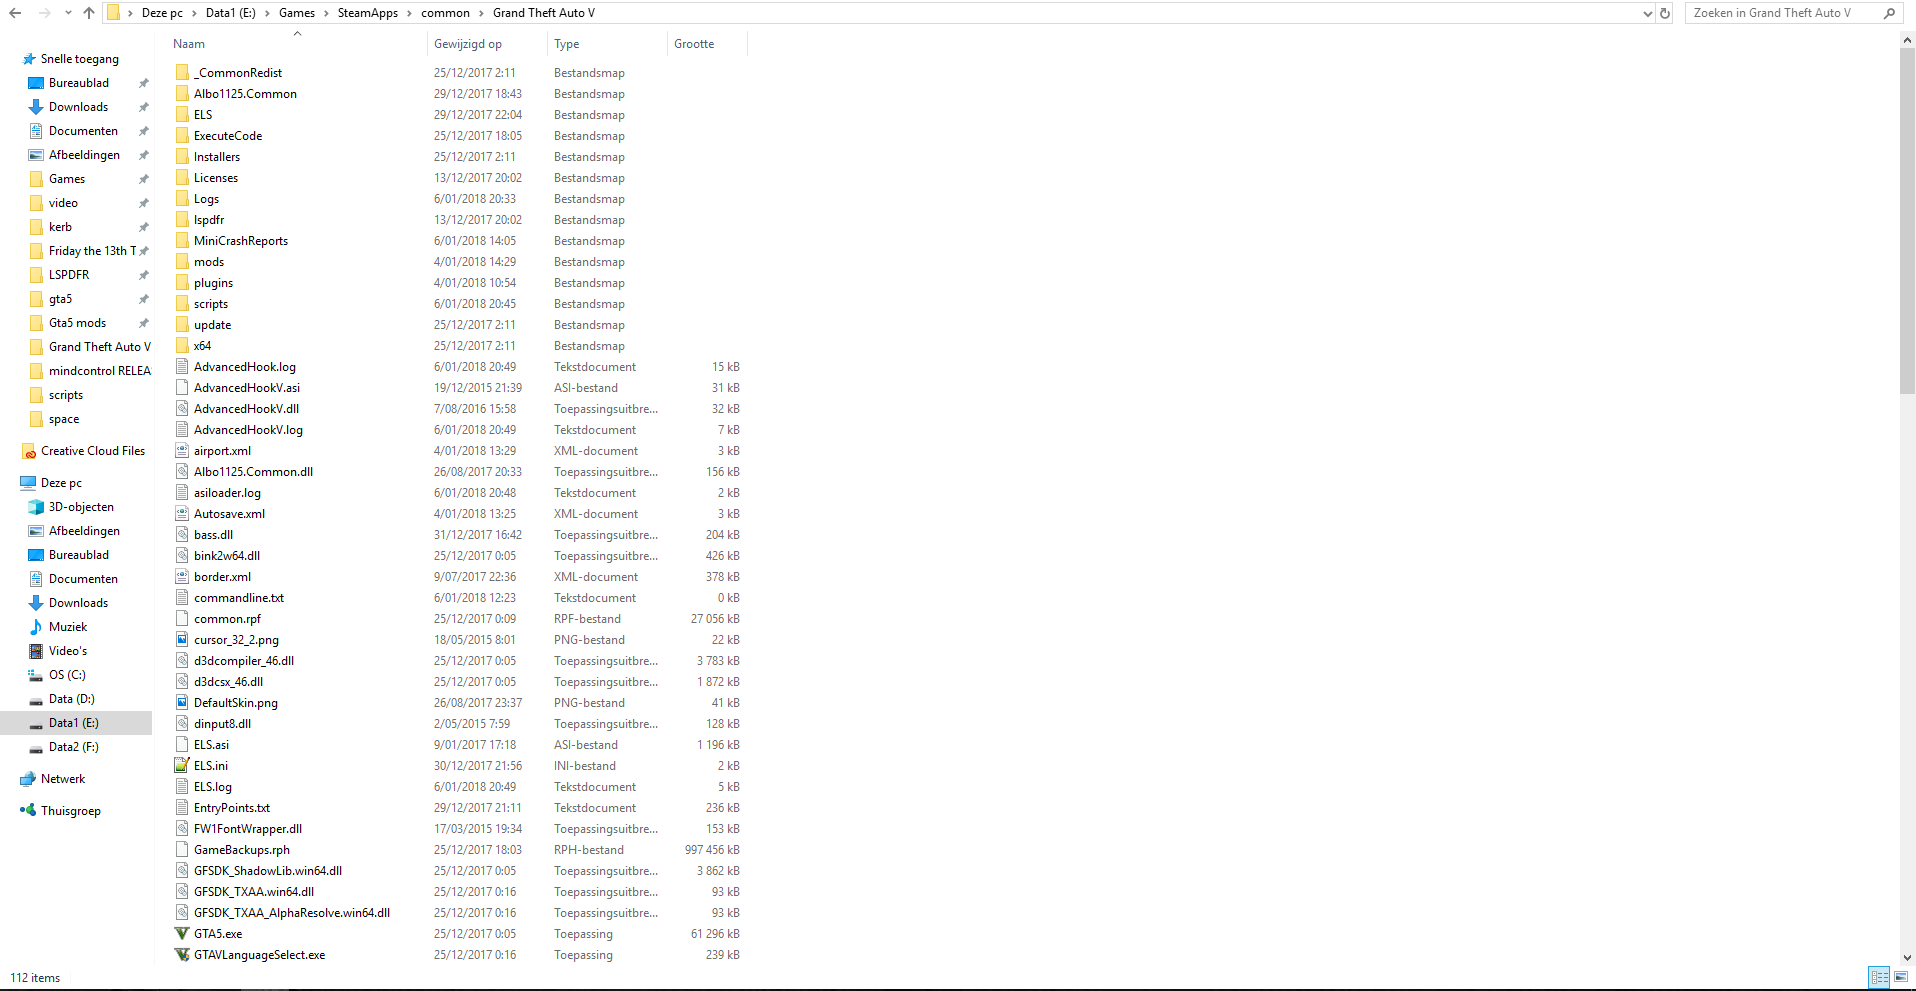Select Snelle toegang tree node

pos(79,59)
